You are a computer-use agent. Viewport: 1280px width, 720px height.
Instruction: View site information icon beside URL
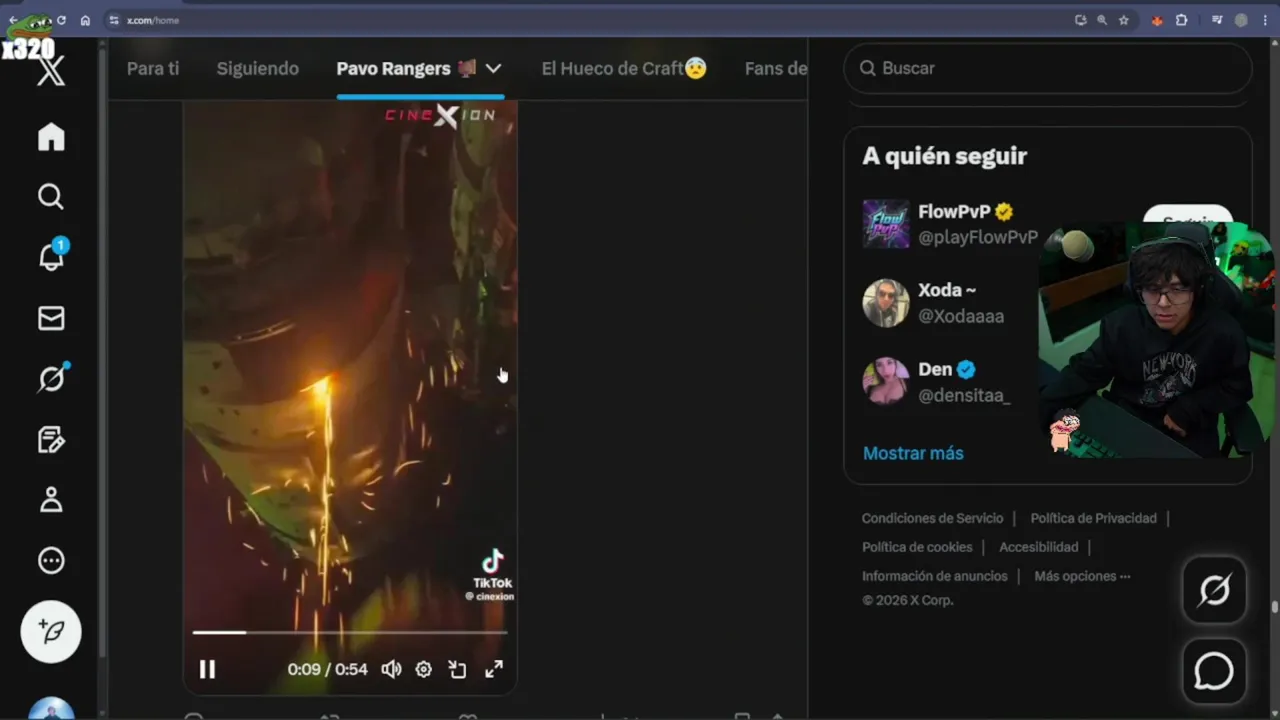tap(114, 20)
